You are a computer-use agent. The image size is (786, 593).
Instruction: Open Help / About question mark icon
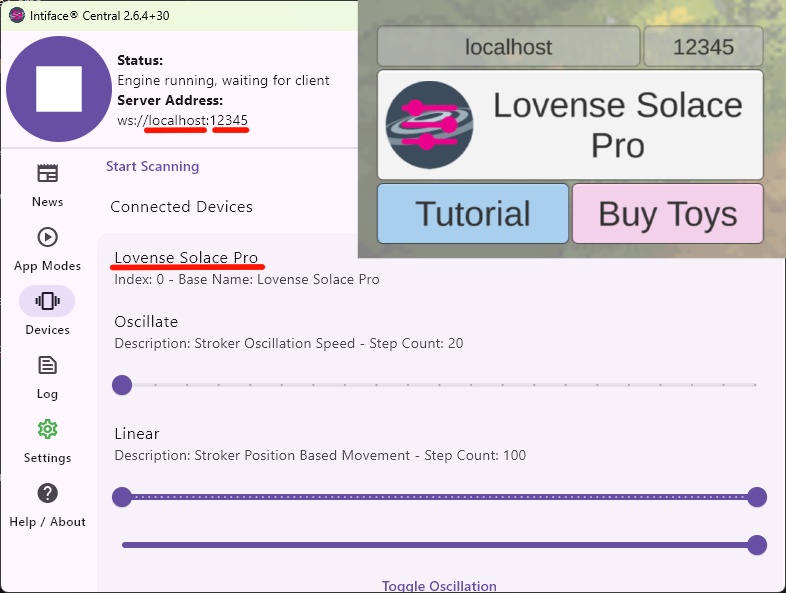pyautogui.click(x=48, y=493)
